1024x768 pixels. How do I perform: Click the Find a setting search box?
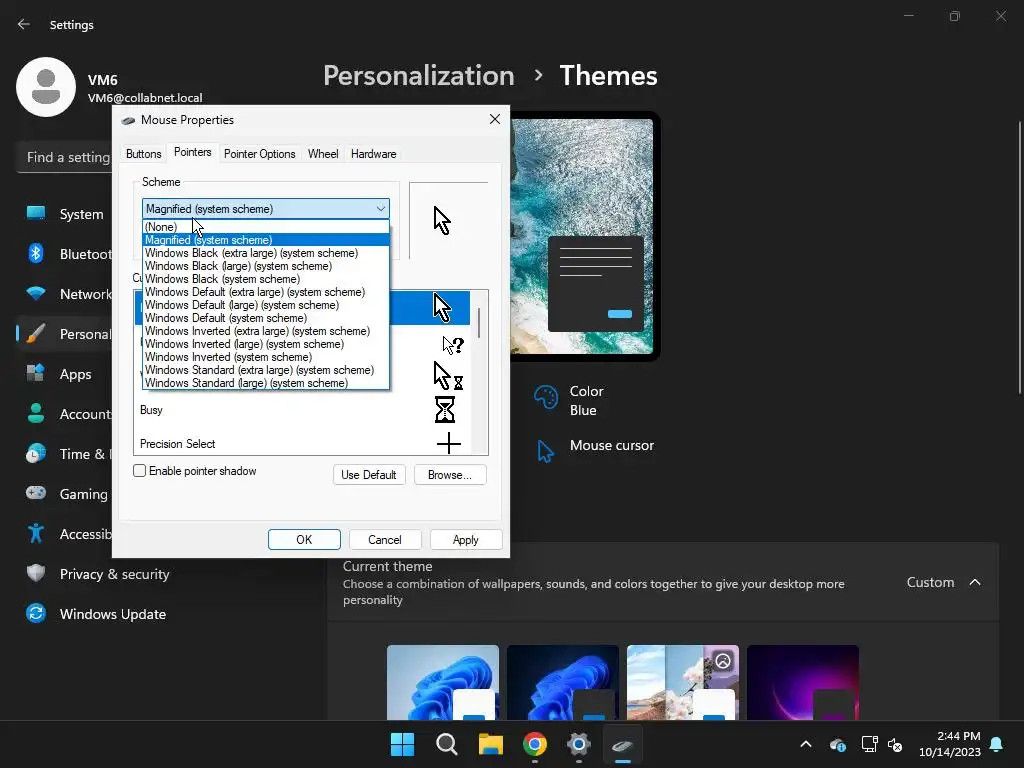(x=65, y=157)
